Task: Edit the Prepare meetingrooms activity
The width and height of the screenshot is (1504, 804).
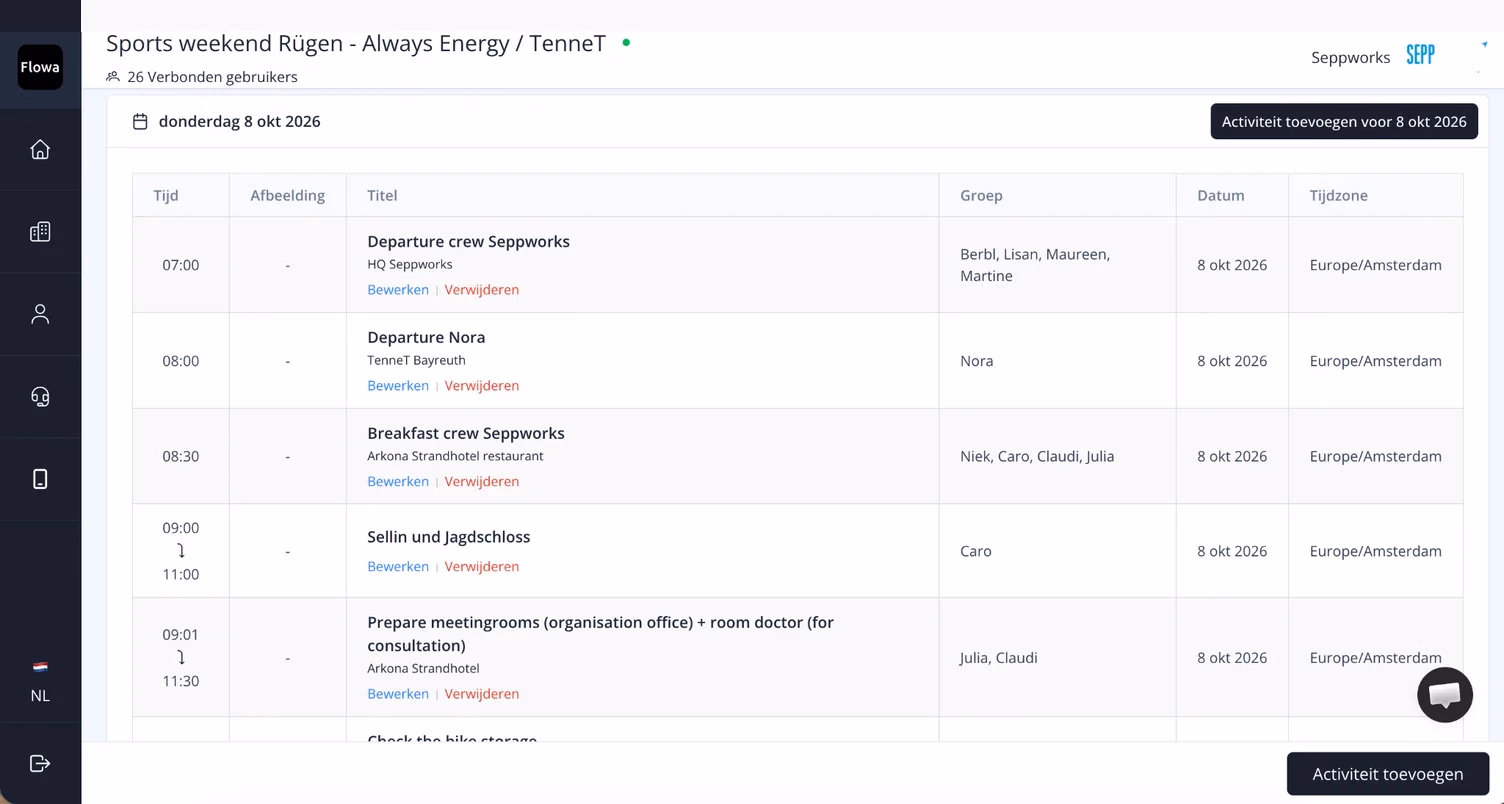Action: (x=398, y=694)
